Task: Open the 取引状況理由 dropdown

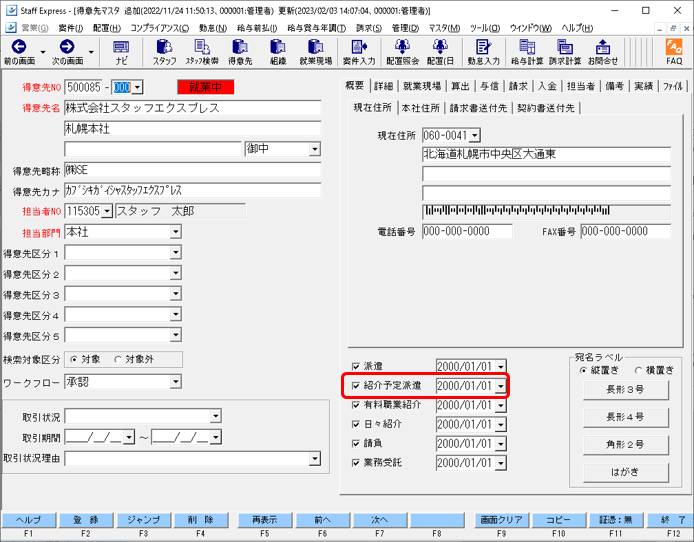Action: tap(315, 458)
